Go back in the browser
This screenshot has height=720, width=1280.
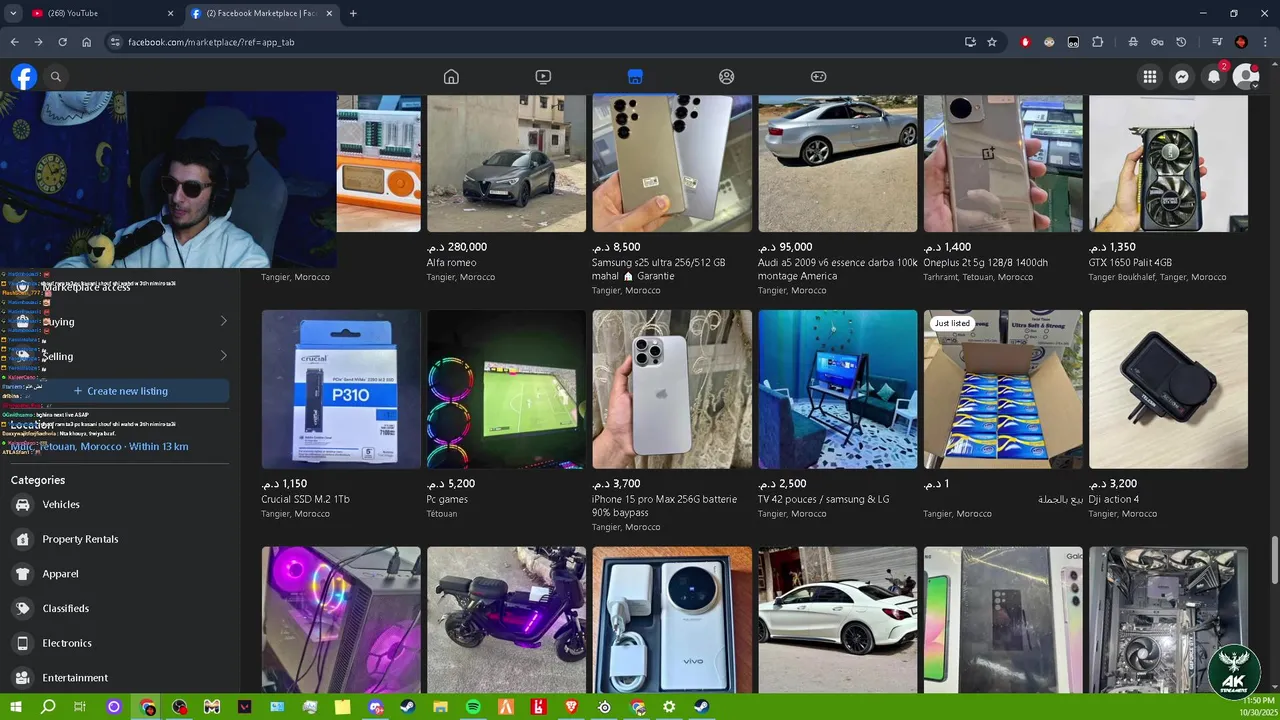pos(14,42)
